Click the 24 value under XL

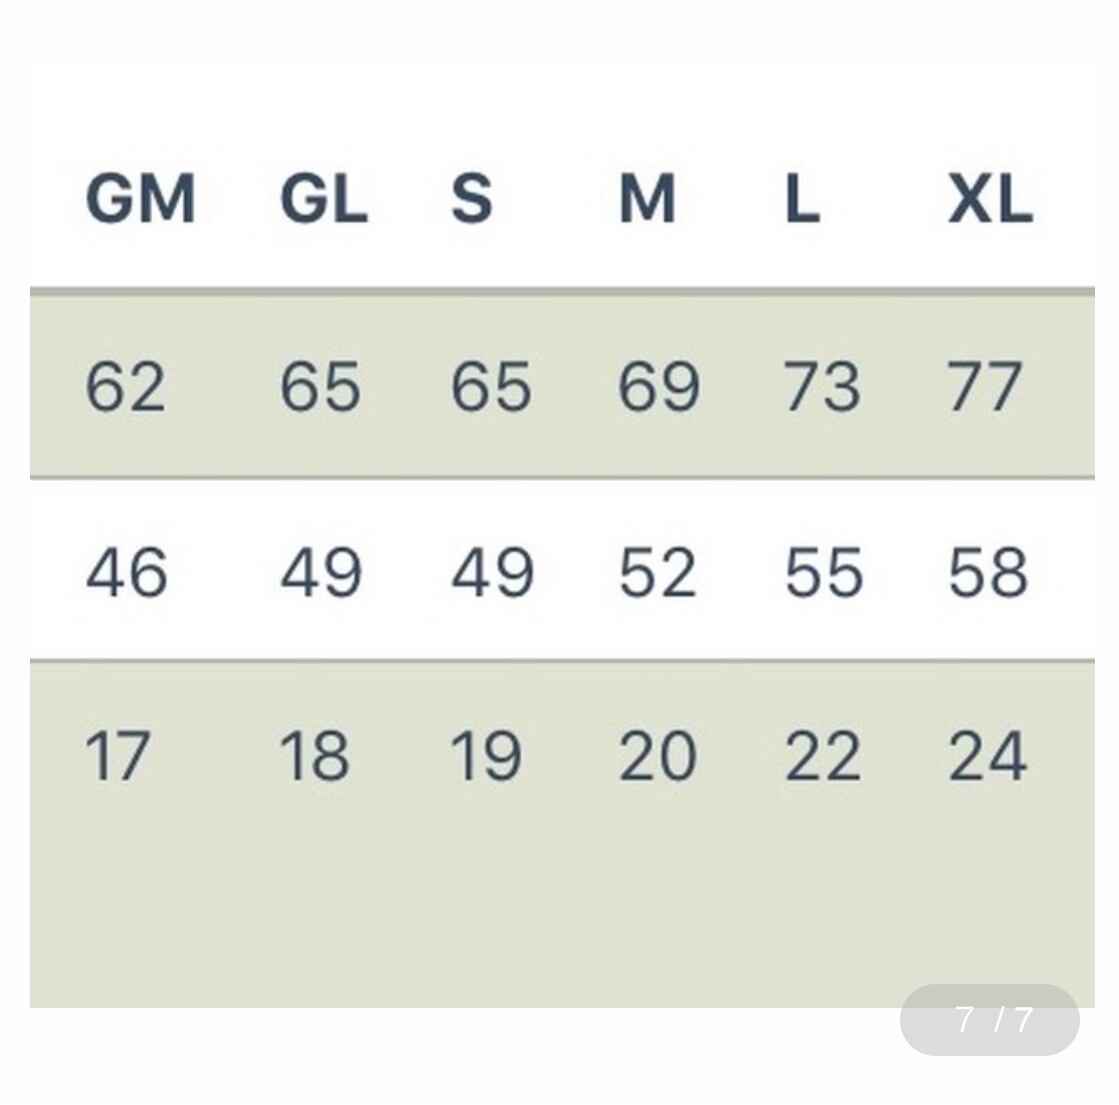(x=987, y=756)
